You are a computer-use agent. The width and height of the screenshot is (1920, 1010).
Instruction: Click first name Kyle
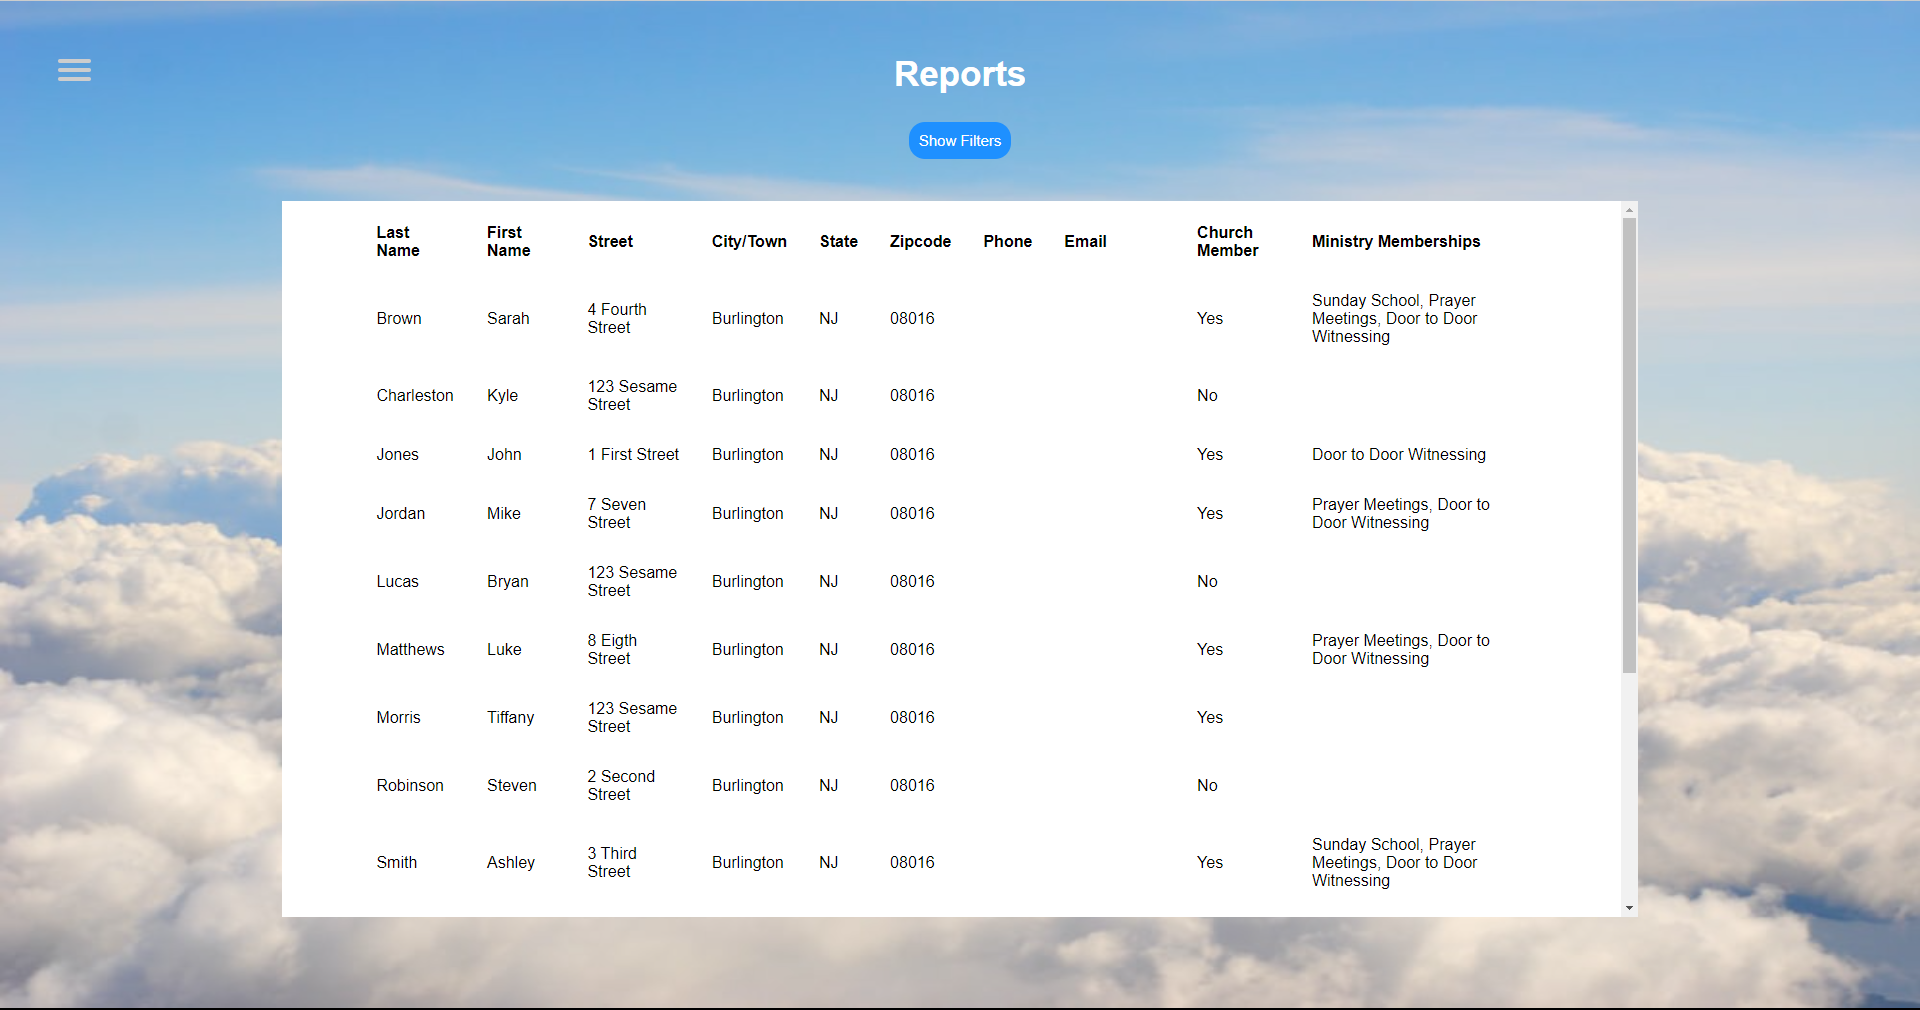[502, 395]
